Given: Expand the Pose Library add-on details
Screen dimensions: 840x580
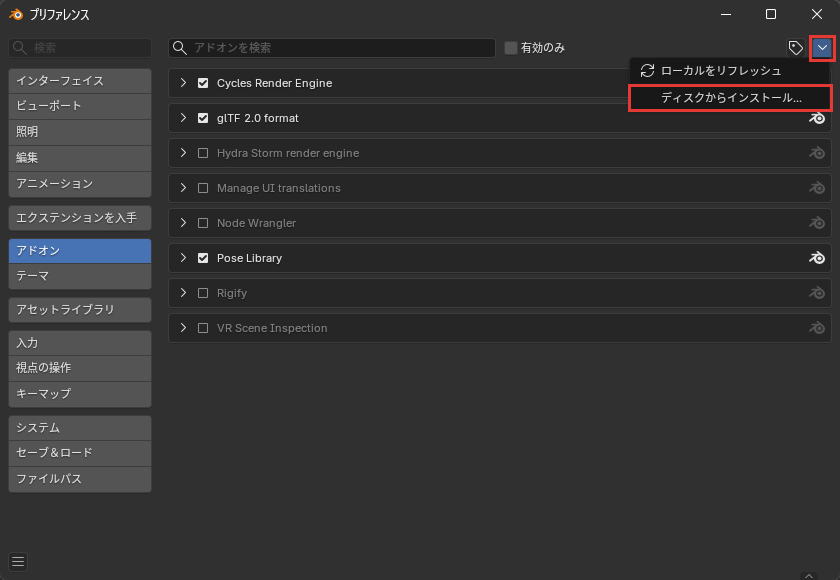Looking at the screenshot, I should pyautogui.click(x=183, y=258).
